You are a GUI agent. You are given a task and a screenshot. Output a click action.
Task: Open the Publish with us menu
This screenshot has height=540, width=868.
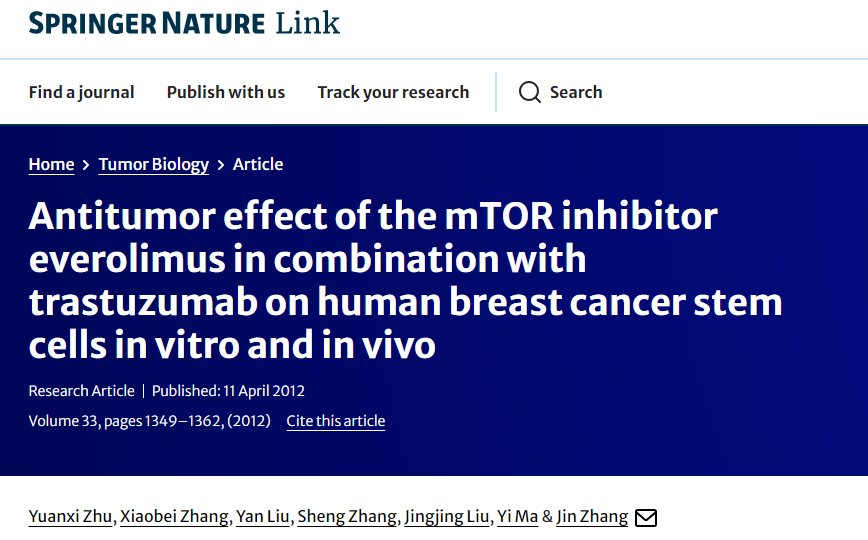point(226,92)
